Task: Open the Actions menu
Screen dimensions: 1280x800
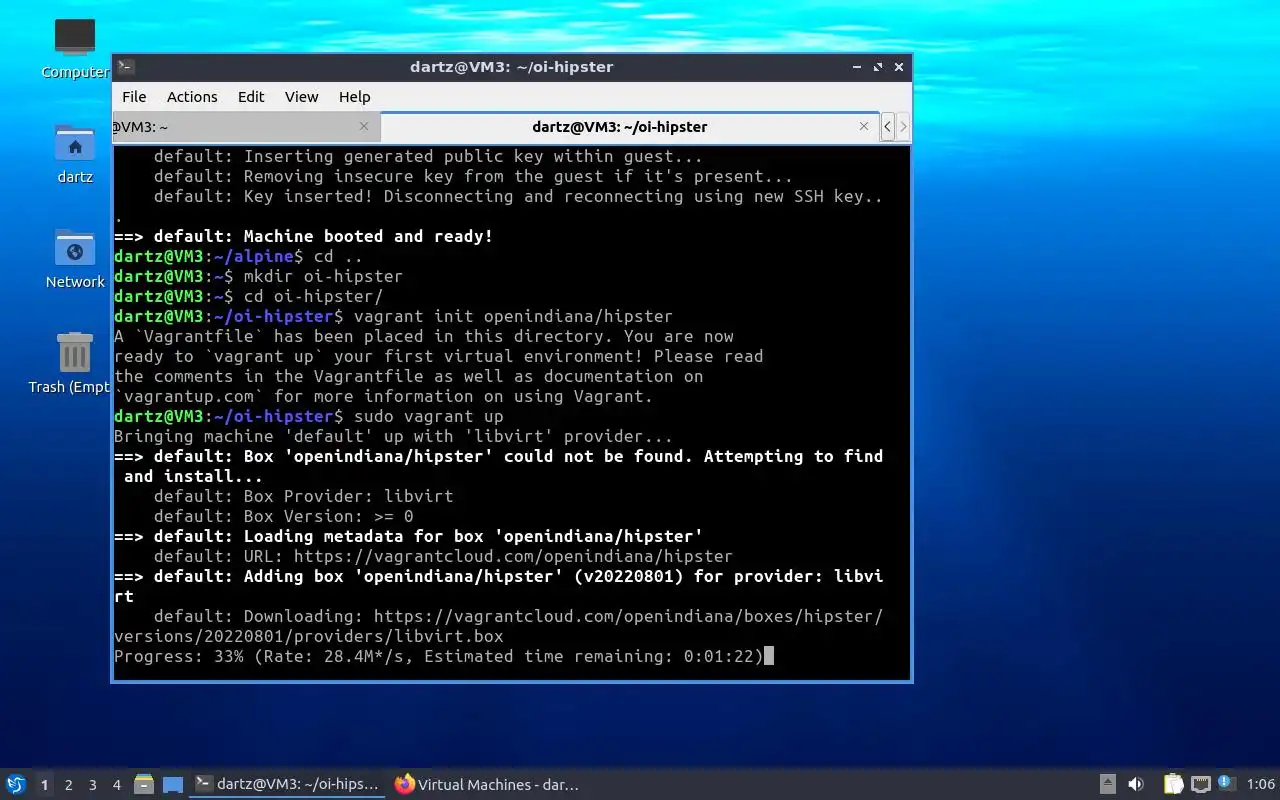Action: click(x=192, y=97)
